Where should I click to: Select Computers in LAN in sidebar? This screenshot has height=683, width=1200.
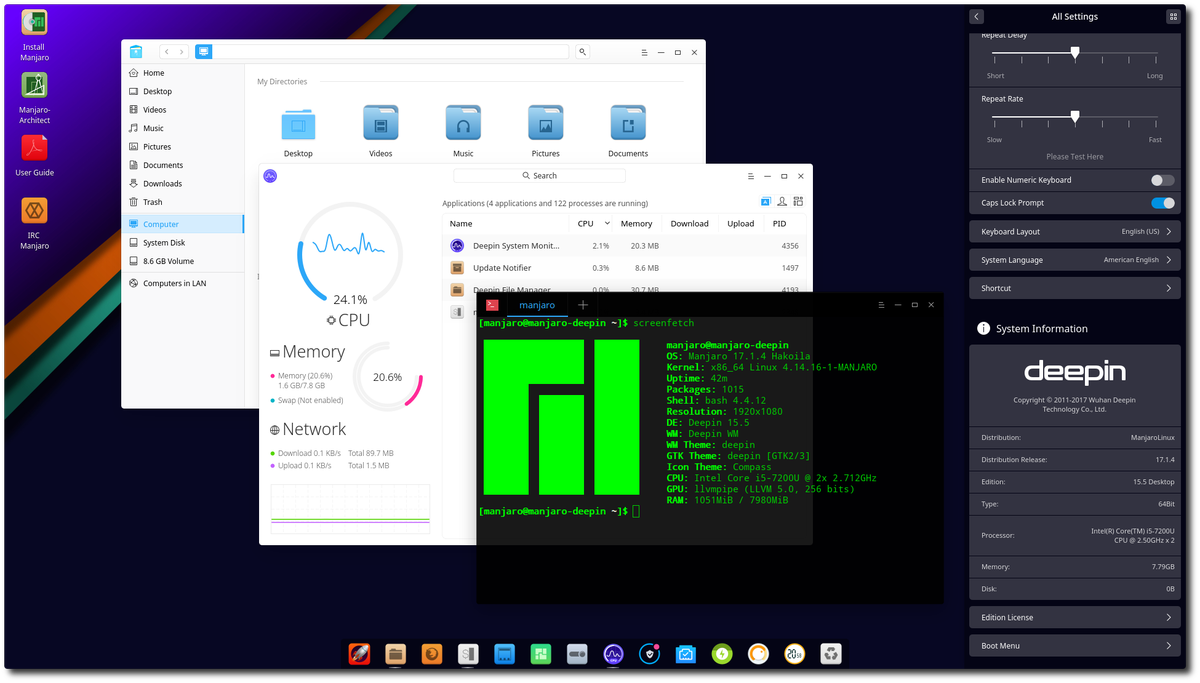183,283
